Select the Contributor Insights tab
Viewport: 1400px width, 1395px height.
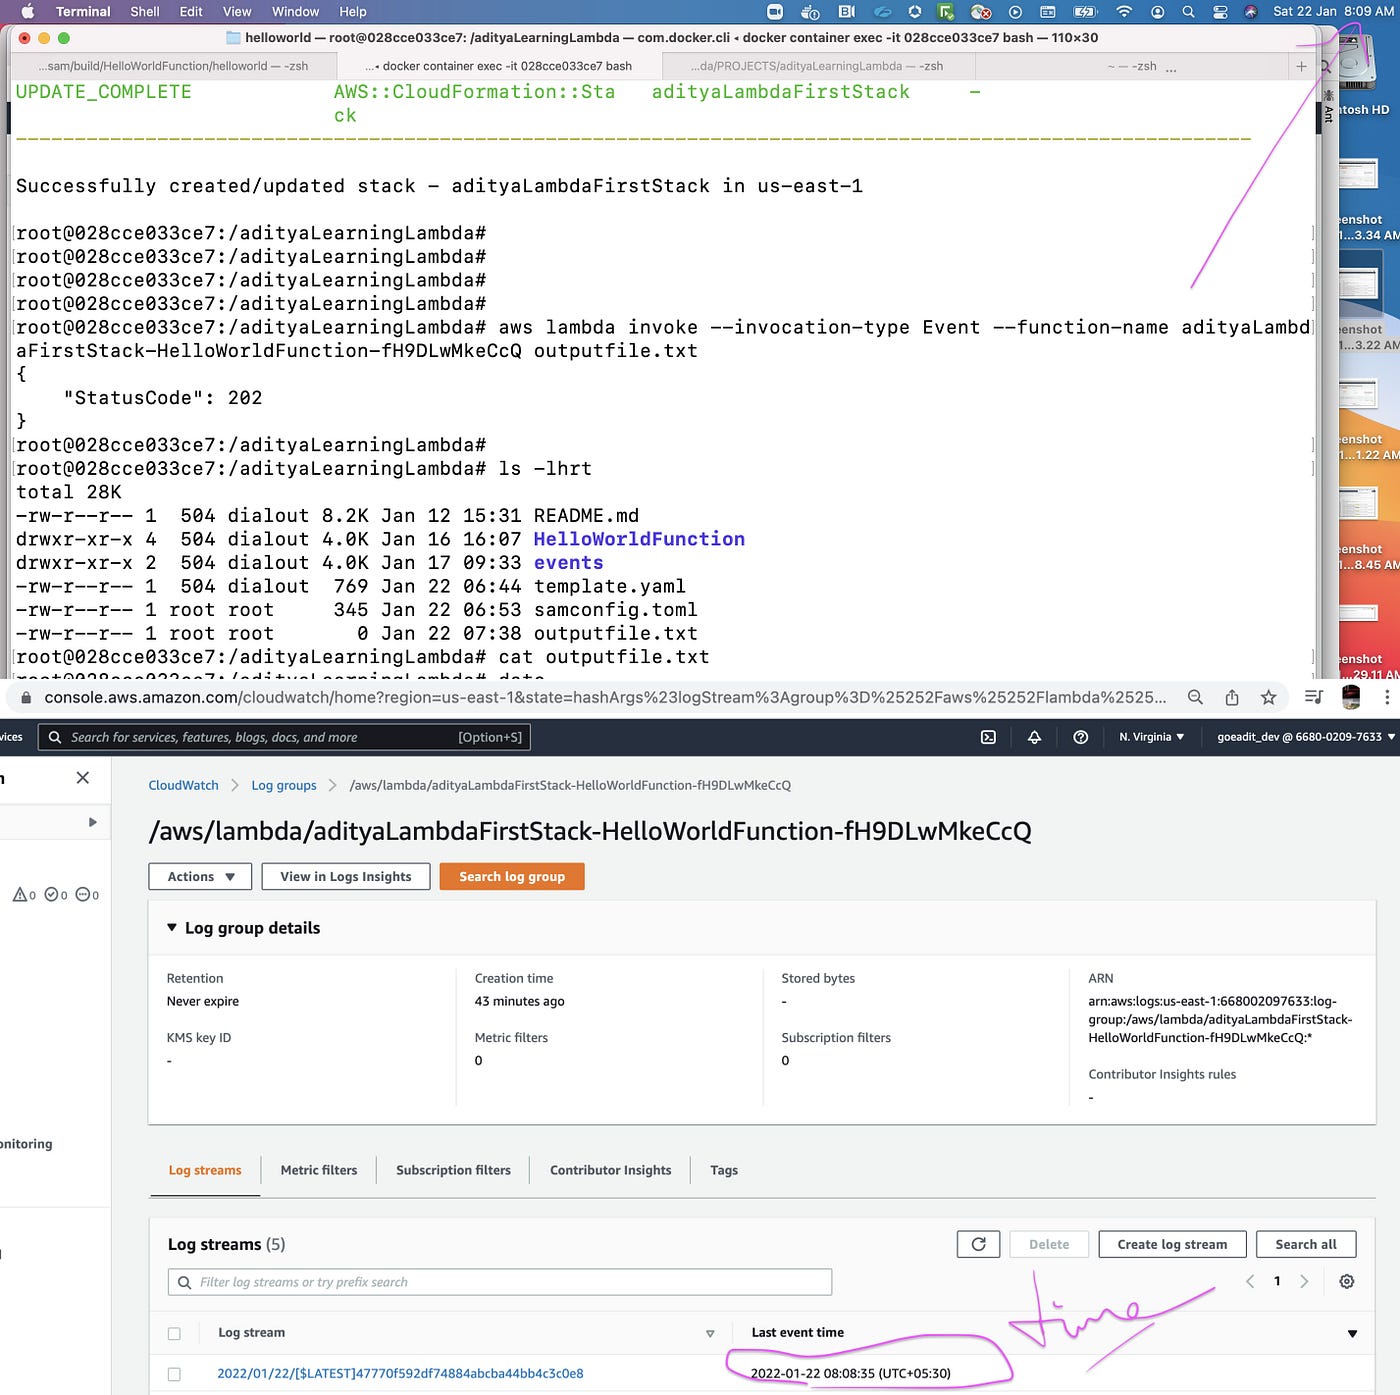coord(611,1170)
